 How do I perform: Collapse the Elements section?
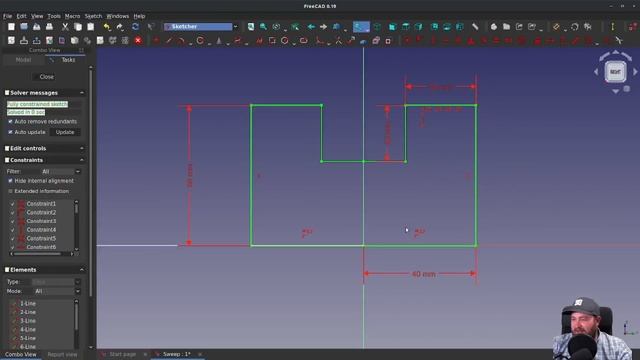click(82, 270)
